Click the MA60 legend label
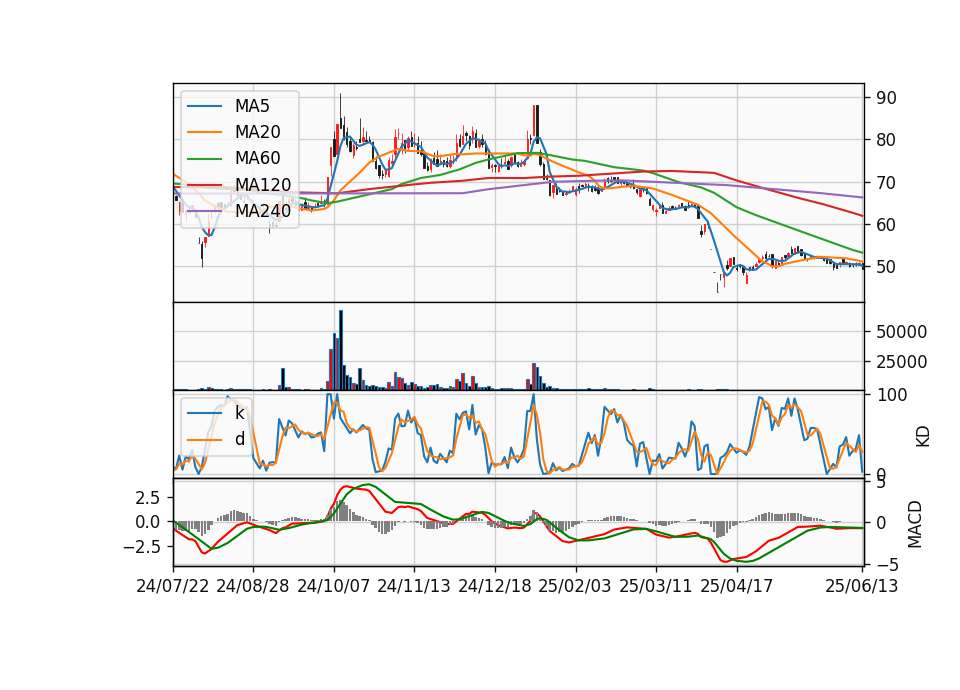This screenshot has height=690, width=960. 257,159
